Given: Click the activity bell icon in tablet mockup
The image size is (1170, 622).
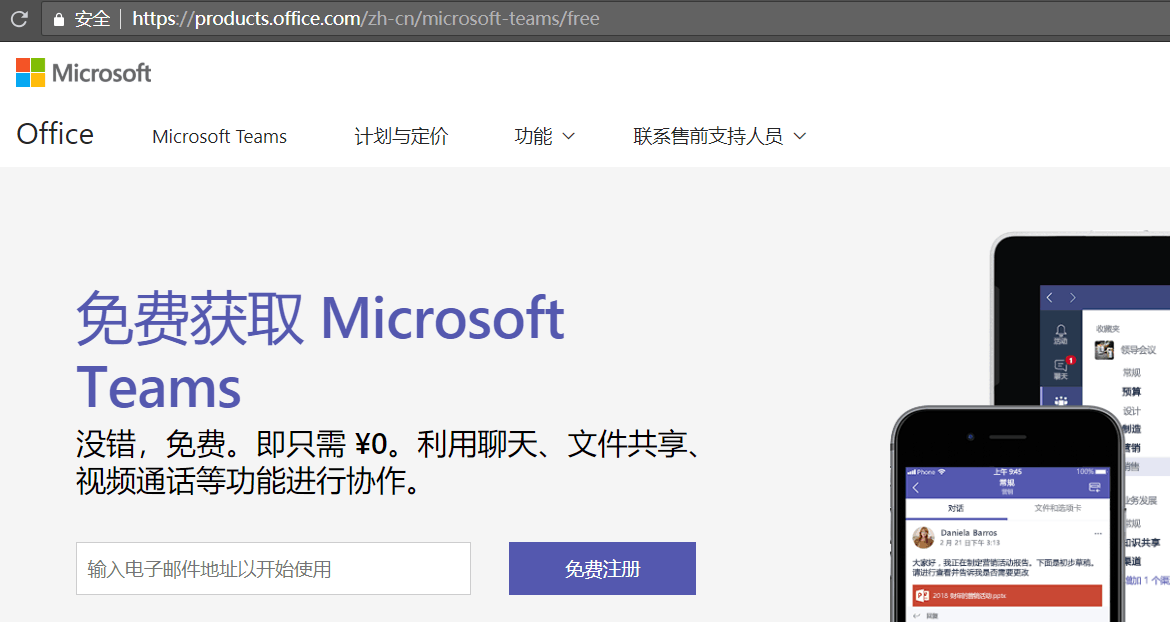Looking at the screenshot, I should point(1060,334).
